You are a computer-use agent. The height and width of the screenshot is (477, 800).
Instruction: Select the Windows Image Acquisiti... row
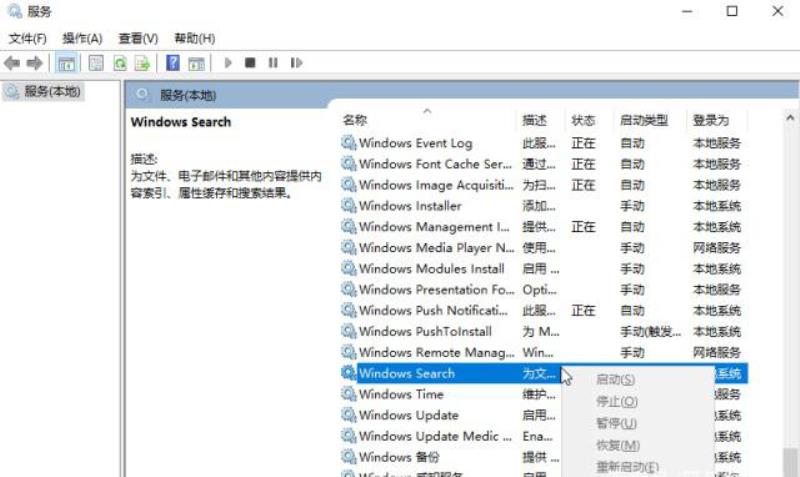click(x=543, y=185)
